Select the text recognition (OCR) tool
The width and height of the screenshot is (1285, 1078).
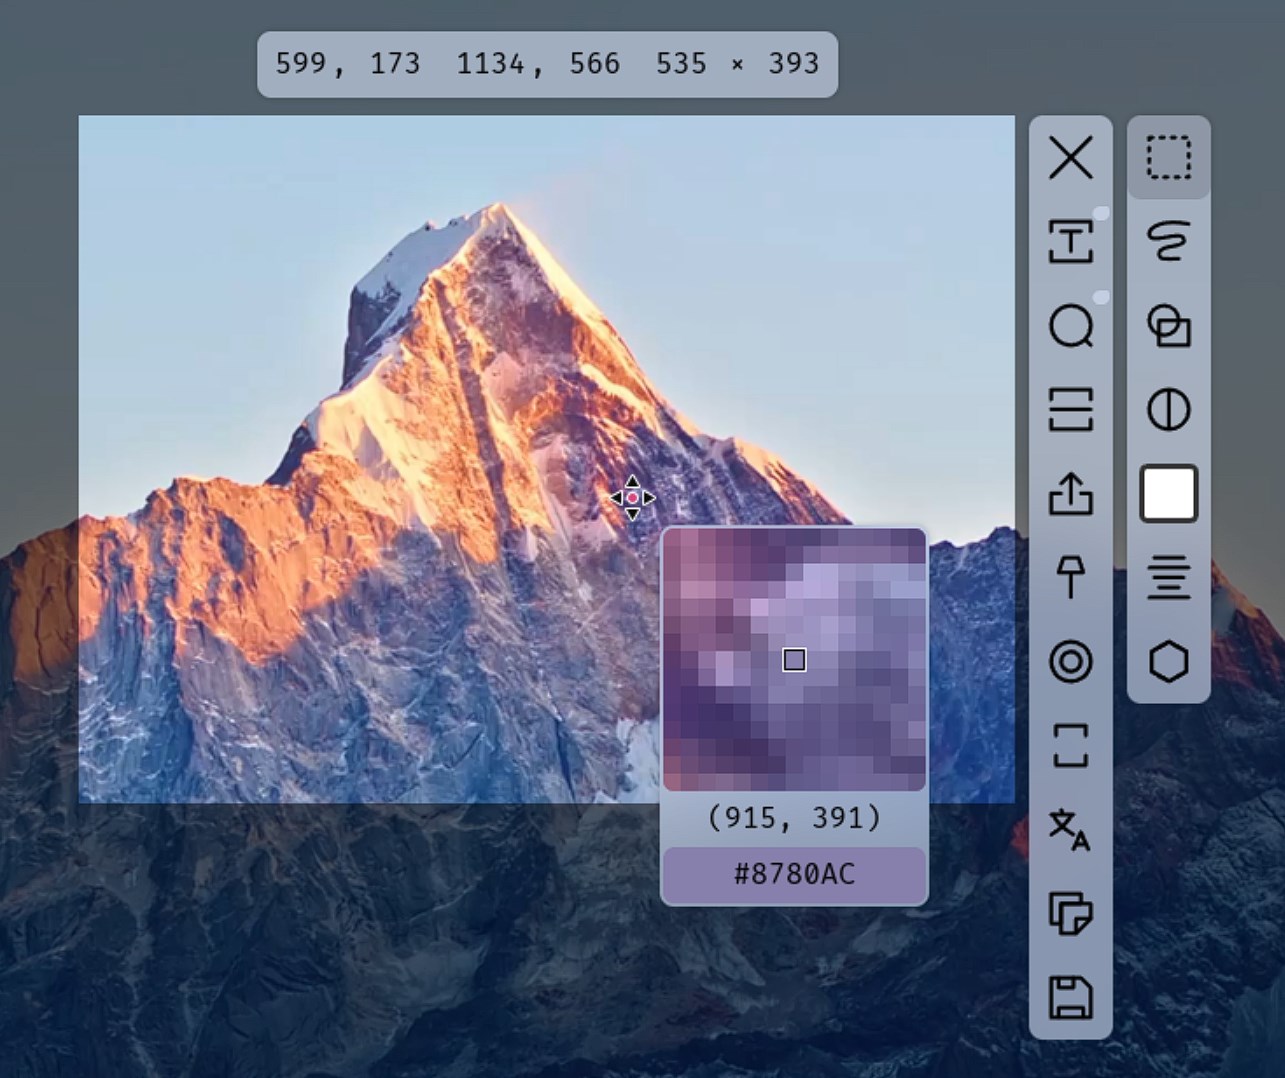click(1070, 242)
